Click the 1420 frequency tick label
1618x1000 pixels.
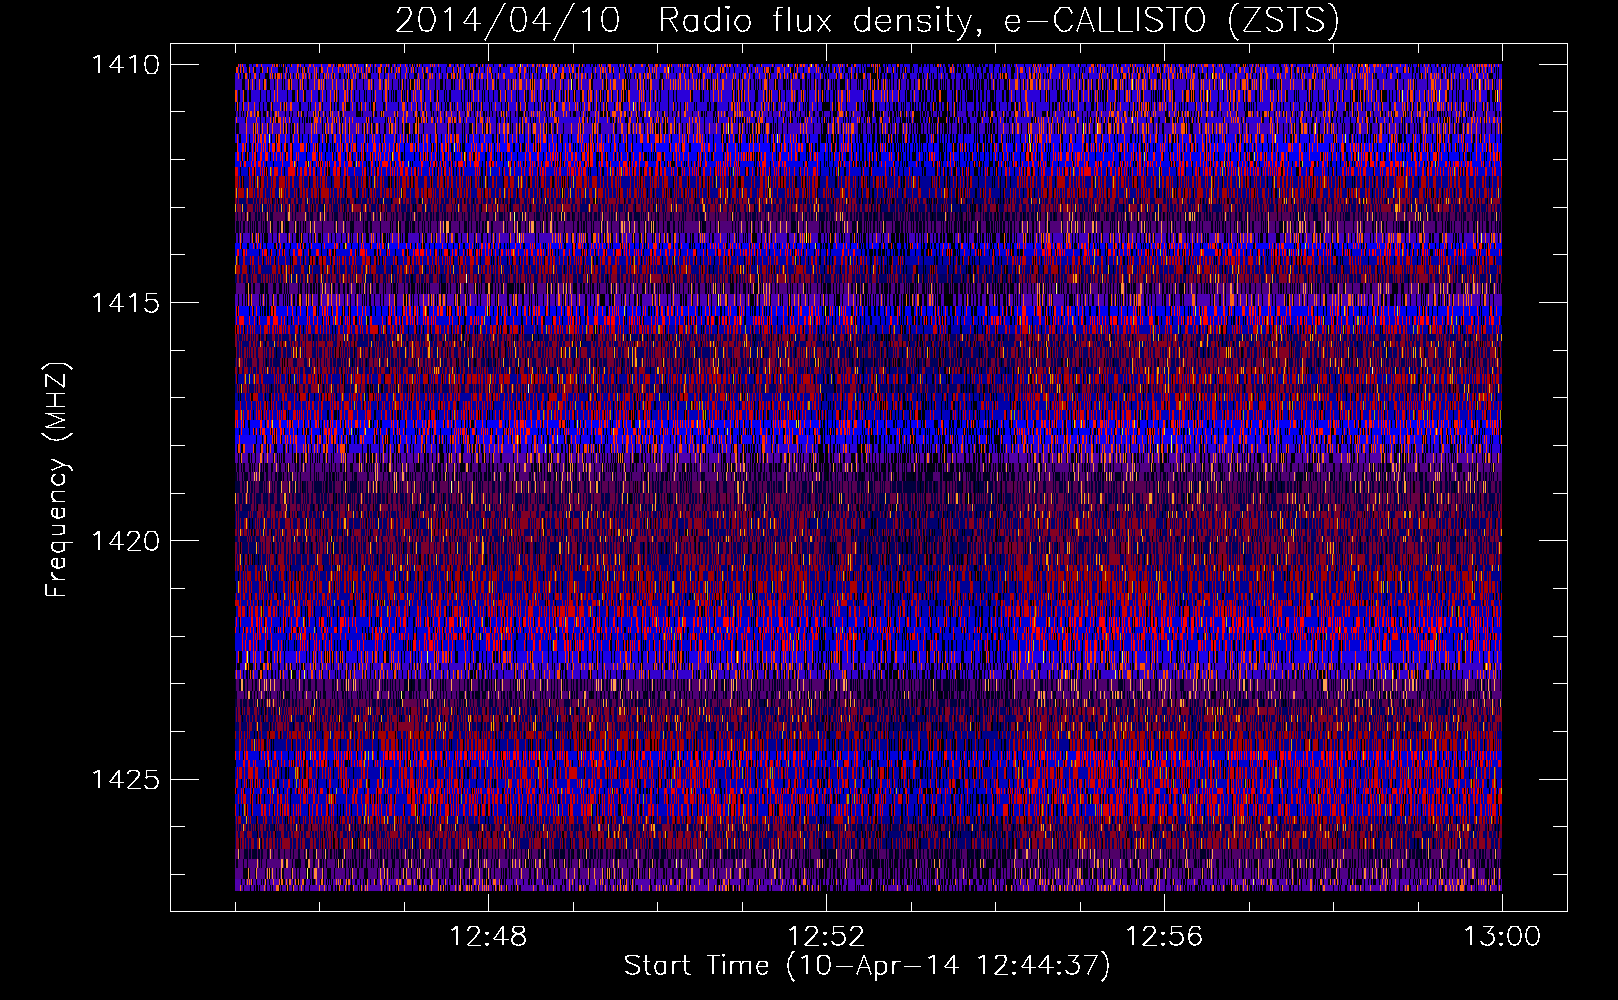pos(126,541)
